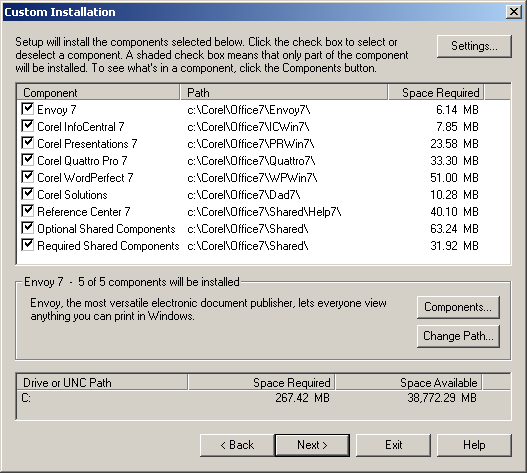Open the Change Path dialog

click(x=458, y=336)
